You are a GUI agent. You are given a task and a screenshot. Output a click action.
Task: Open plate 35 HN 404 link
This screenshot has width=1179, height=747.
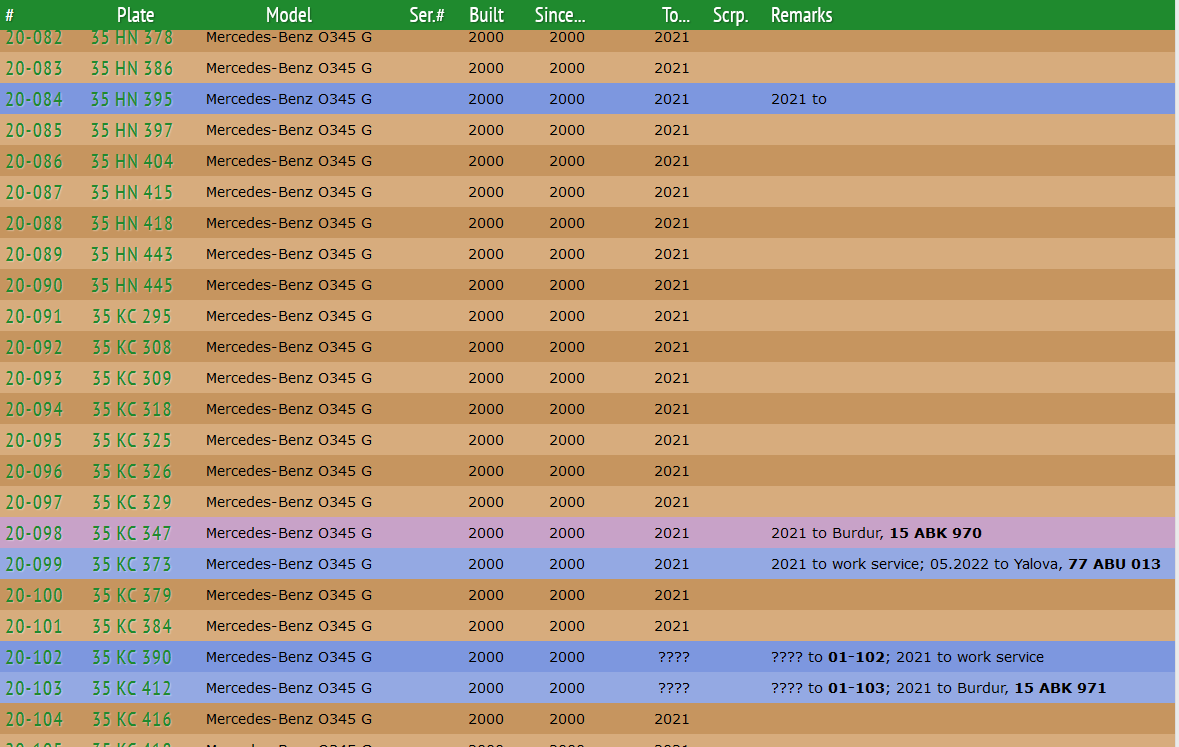pos(132,161)
